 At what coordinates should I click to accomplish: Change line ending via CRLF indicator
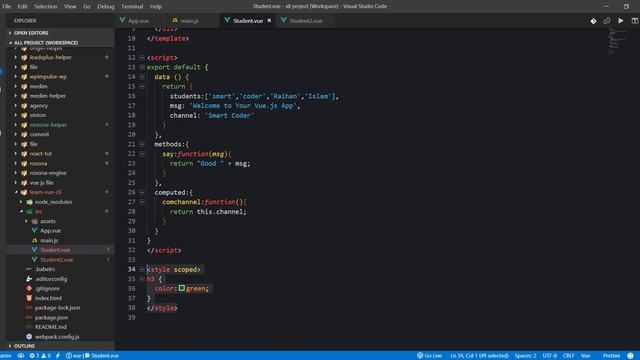click(569, 356)
